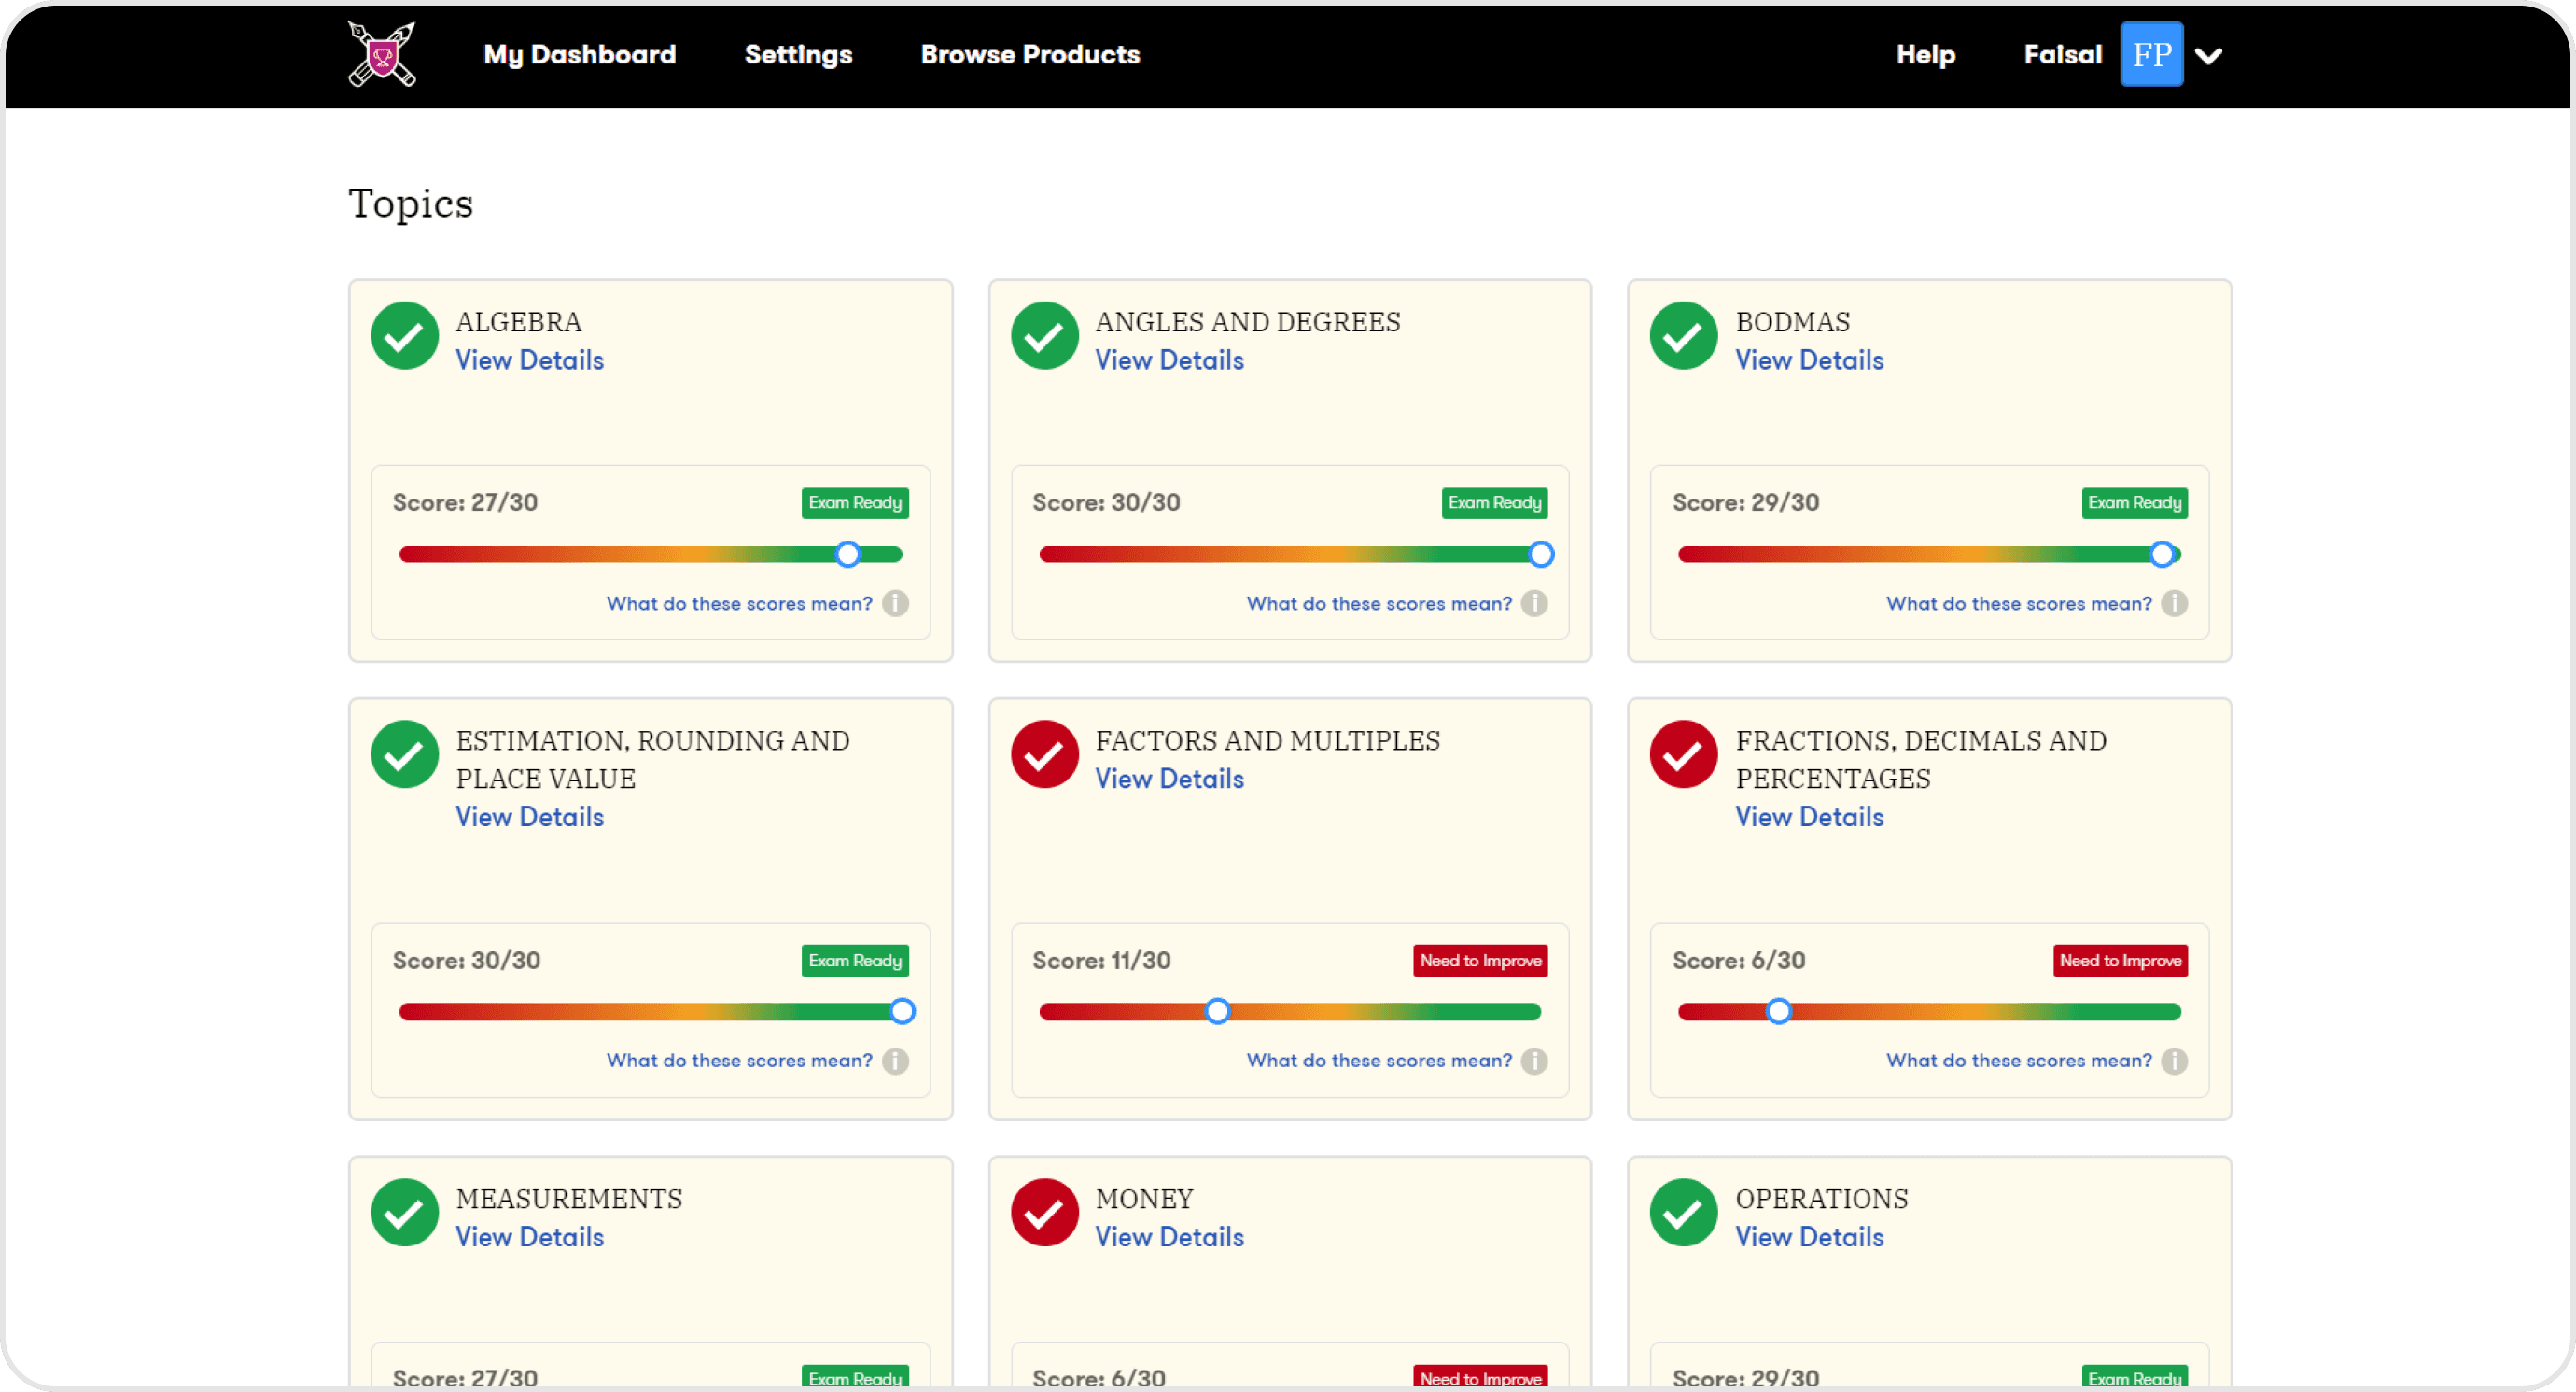Image resolution: width=2576 pixels, height=1392 pixels.
Task: Click the Estimation, Rounding checkmark icon
Action: pyautogui.click(x=404, y=755)
